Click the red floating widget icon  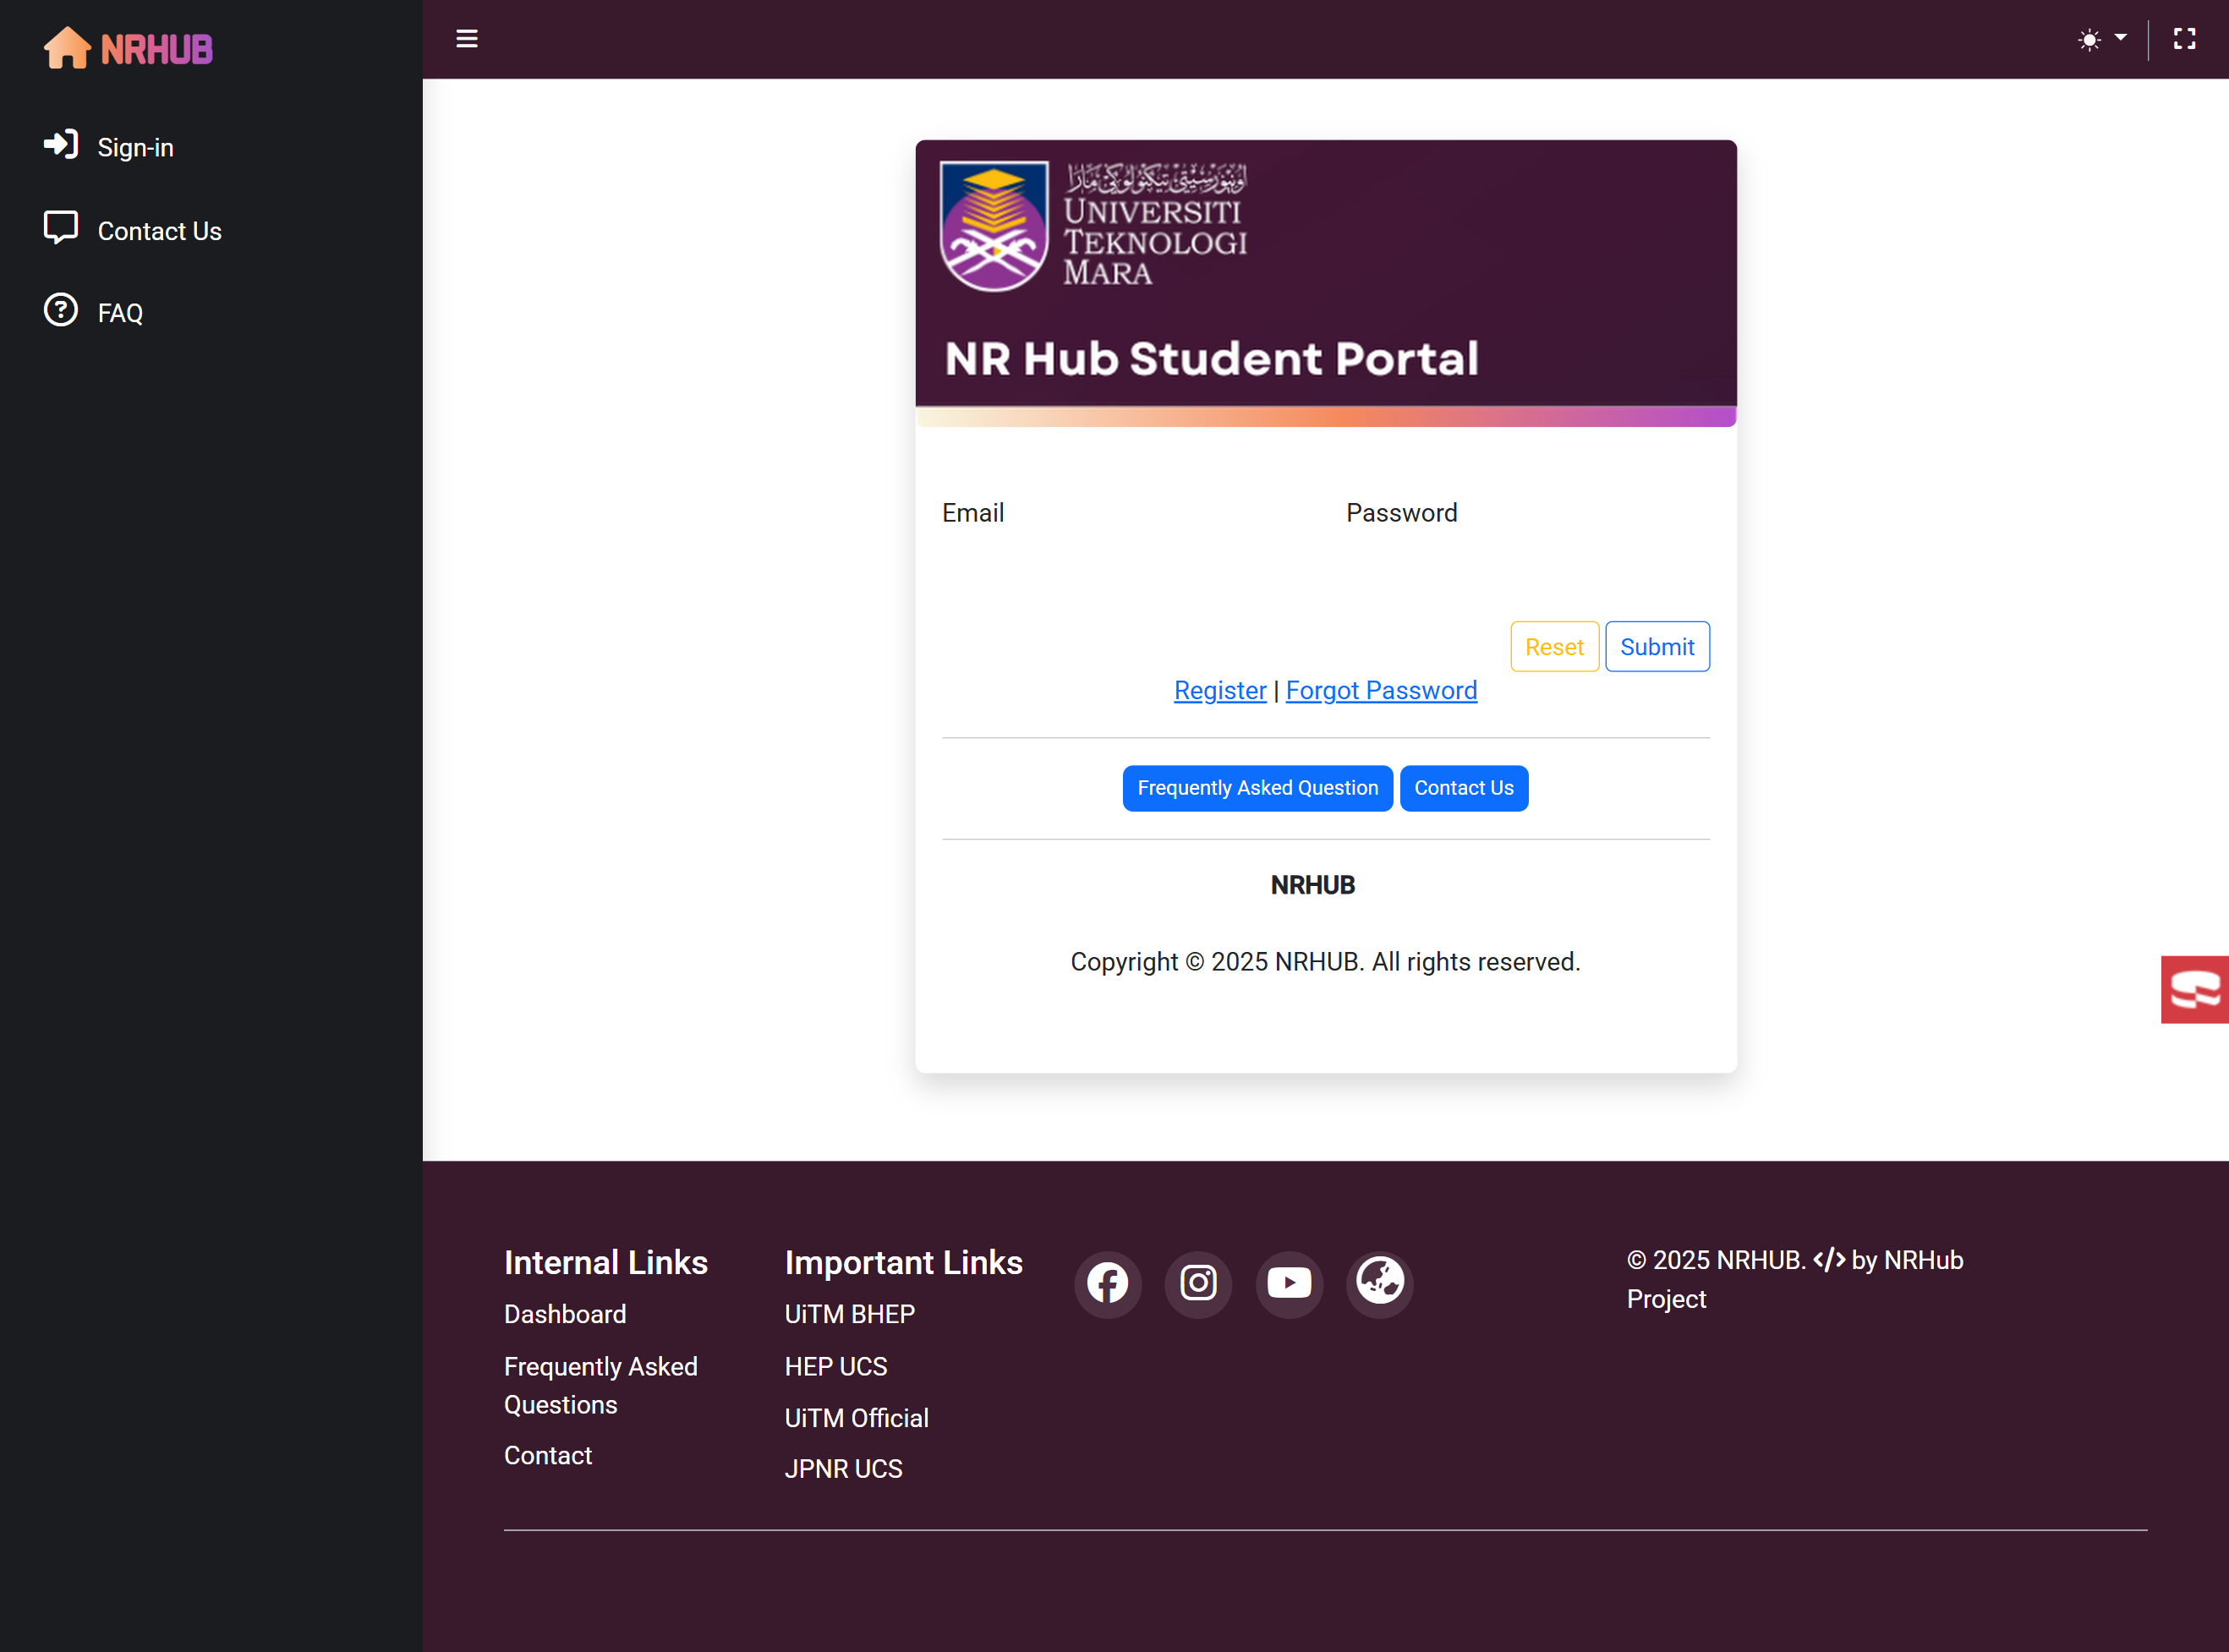pos(2195,990)
